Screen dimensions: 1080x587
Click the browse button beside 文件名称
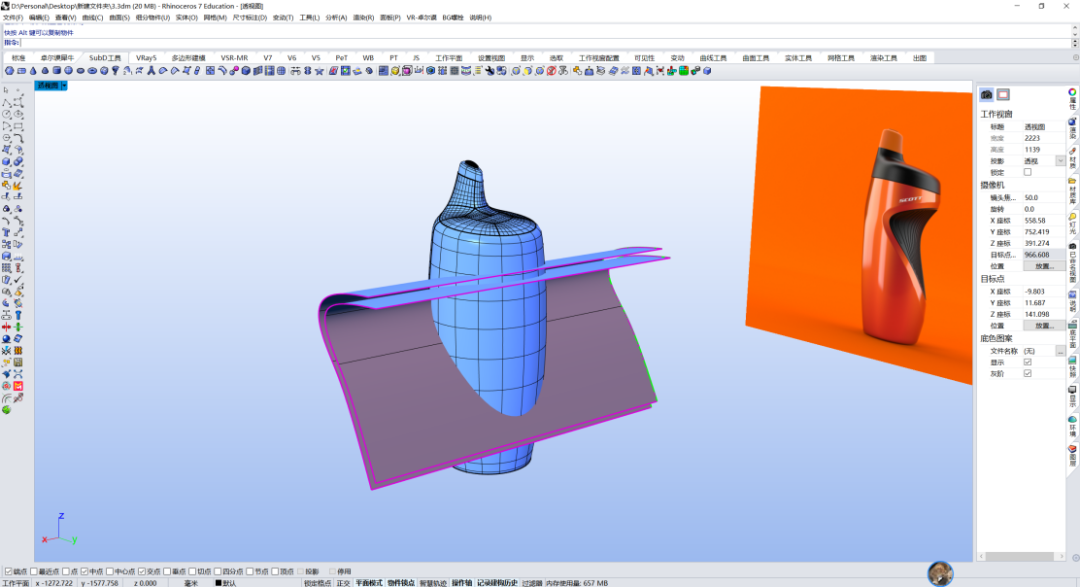coord(1060,351)
